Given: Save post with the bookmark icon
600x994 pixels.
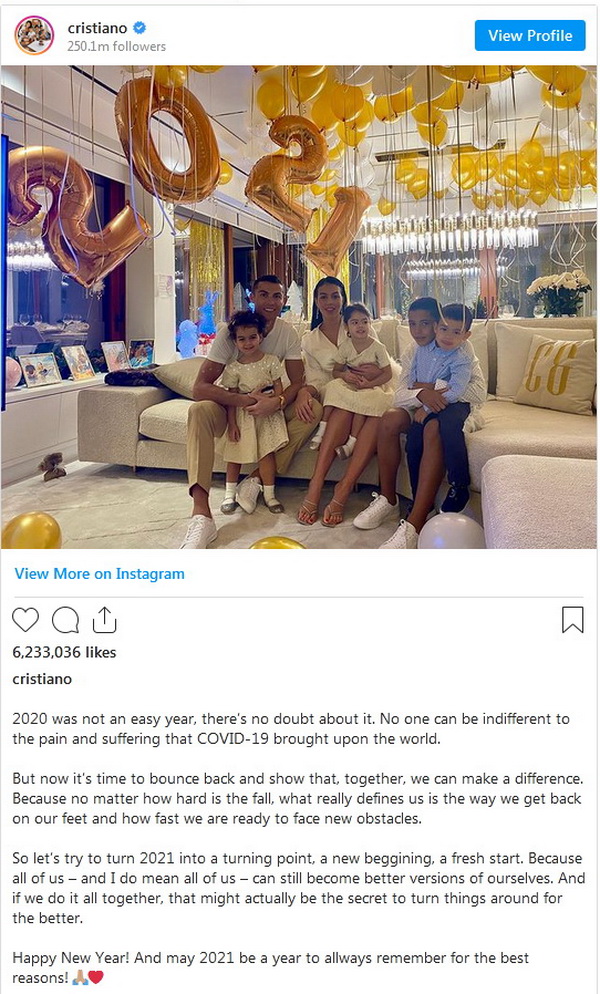Looking at the screenshot, I should tap(573, 620).
